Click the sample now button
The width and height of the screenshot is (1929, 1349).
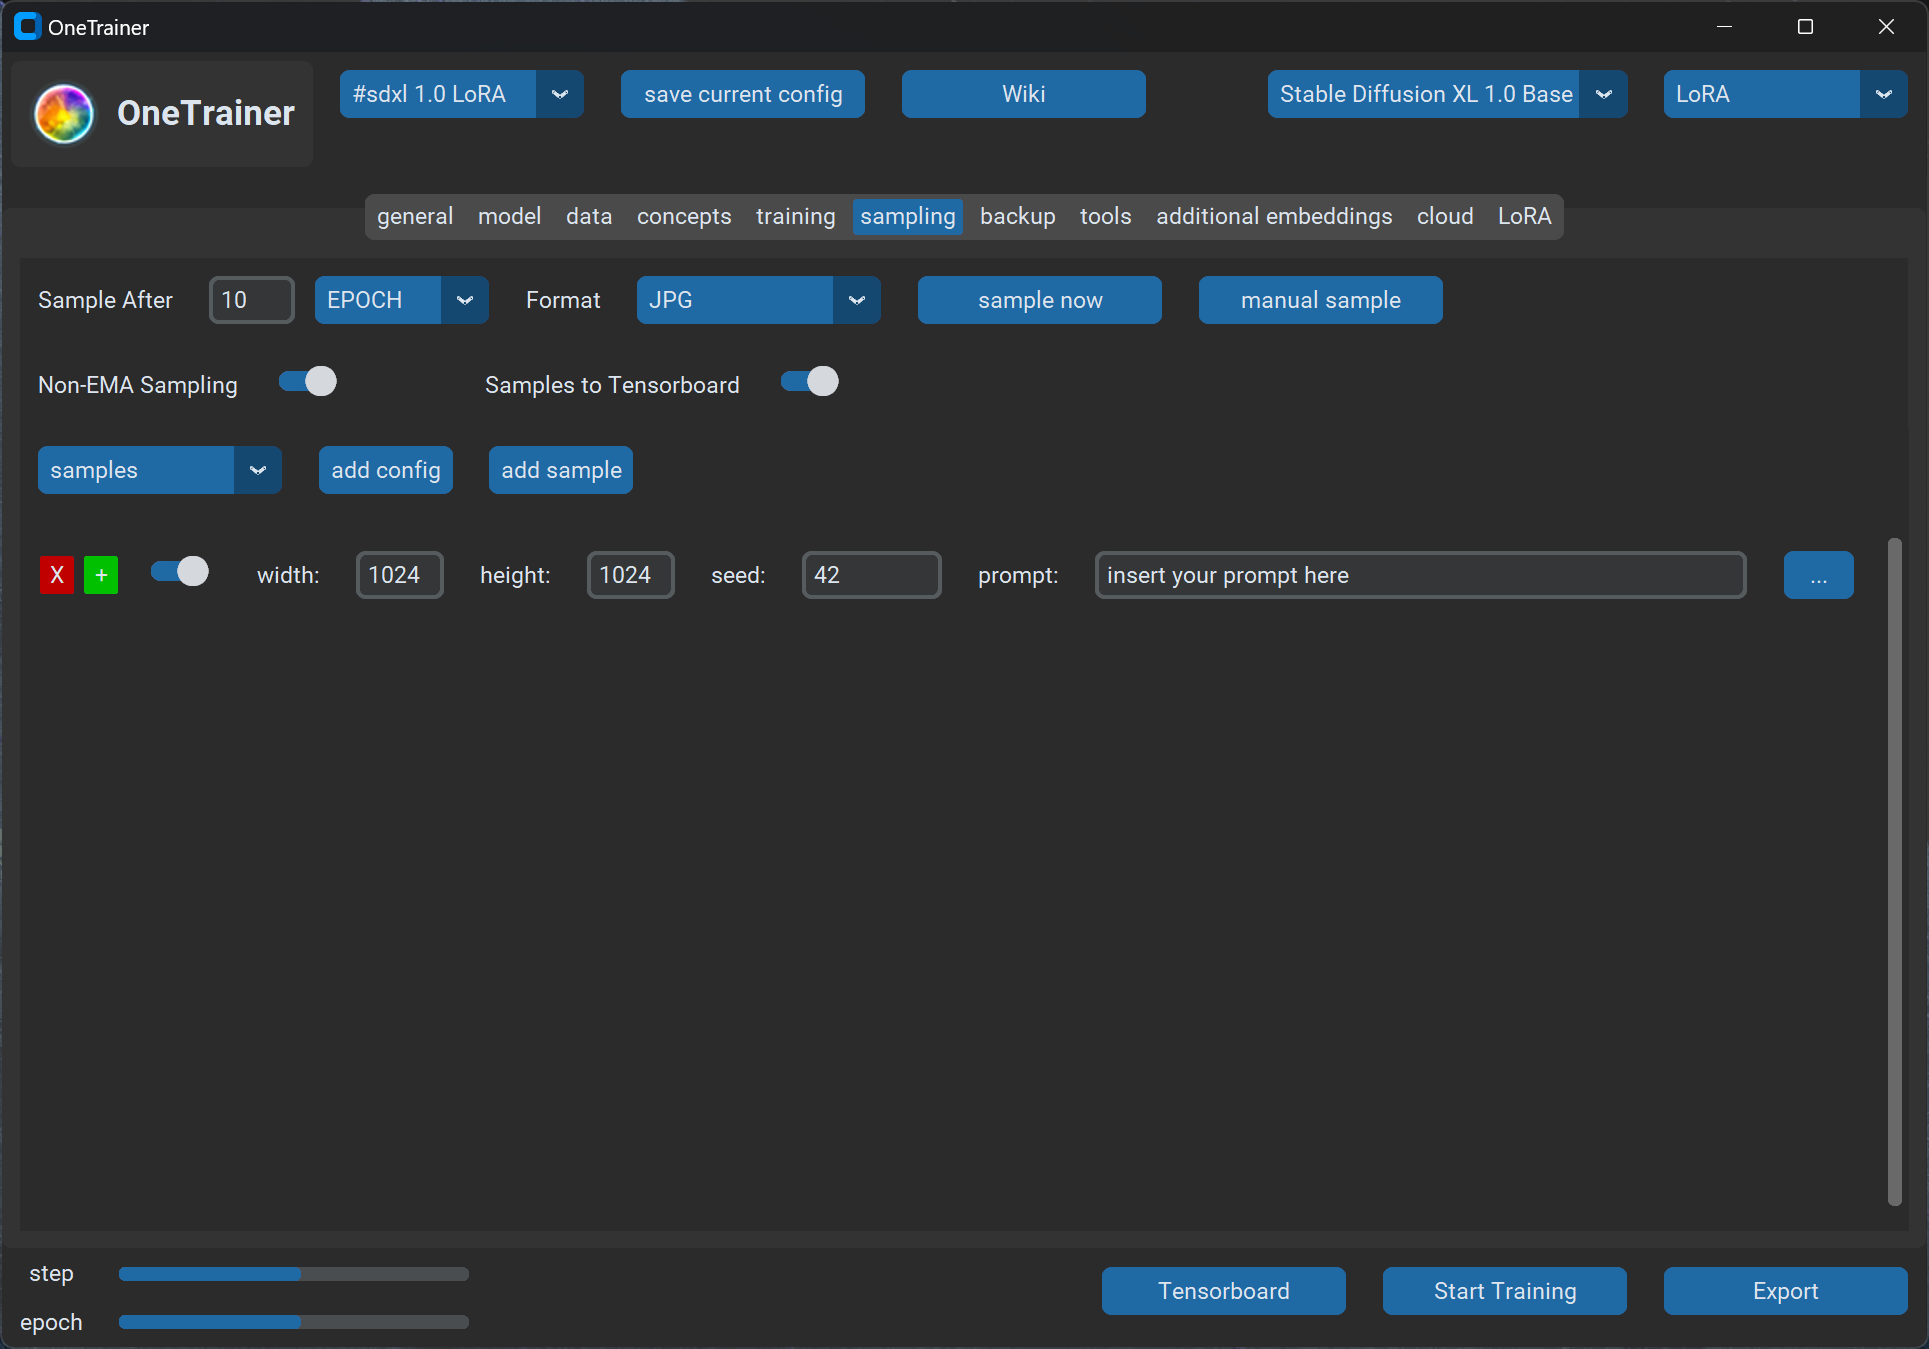click(x=1039, y=300)
